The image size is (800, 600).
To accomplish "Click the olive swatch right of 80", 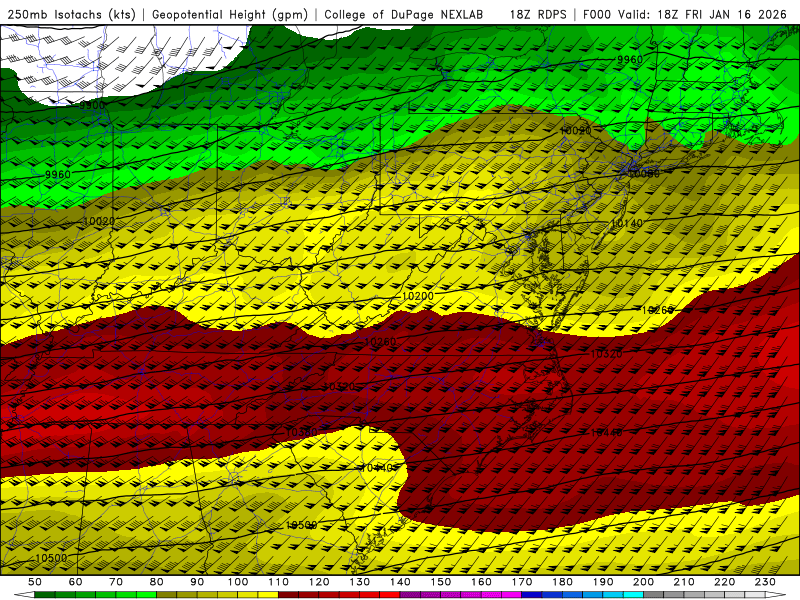I will (167, 595).
